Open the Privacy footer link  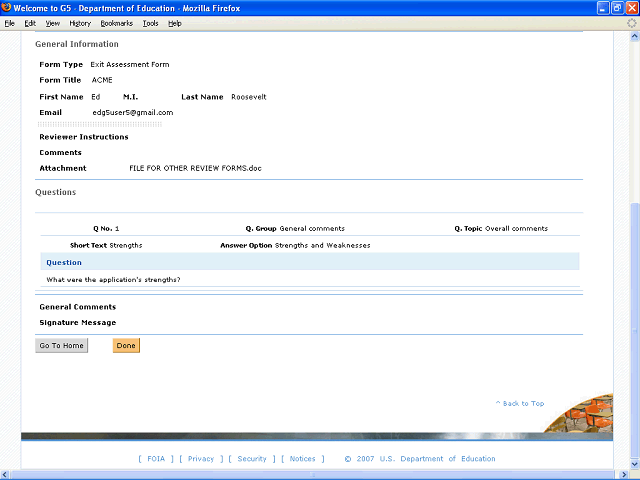[x=201, y=459]
